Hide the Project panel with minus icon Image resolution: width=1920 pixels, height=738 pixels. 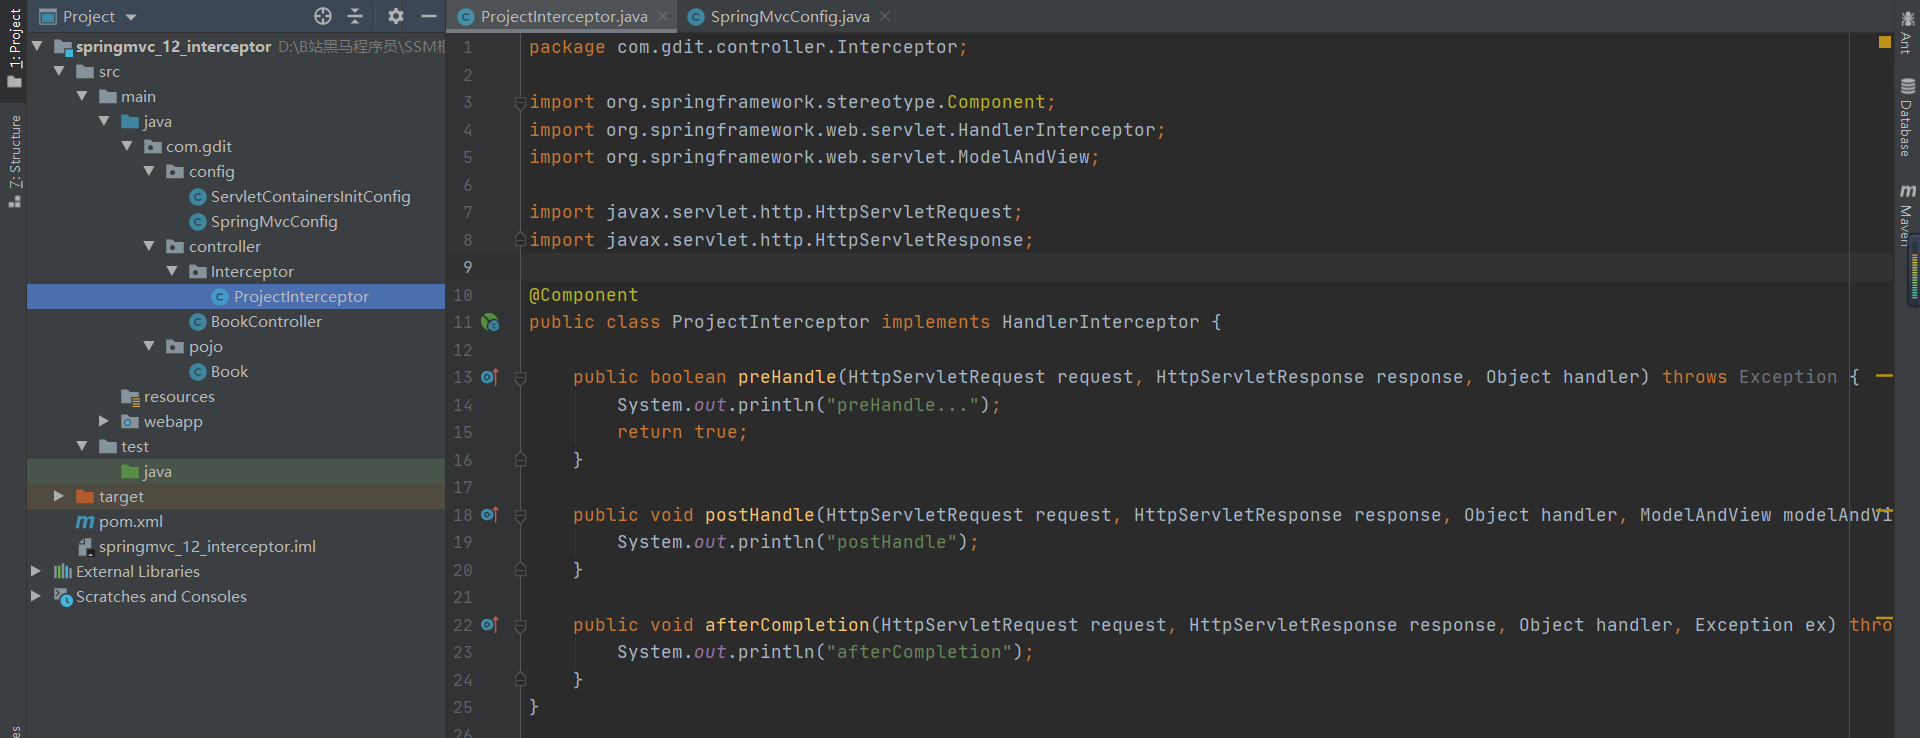click(429, 16)
